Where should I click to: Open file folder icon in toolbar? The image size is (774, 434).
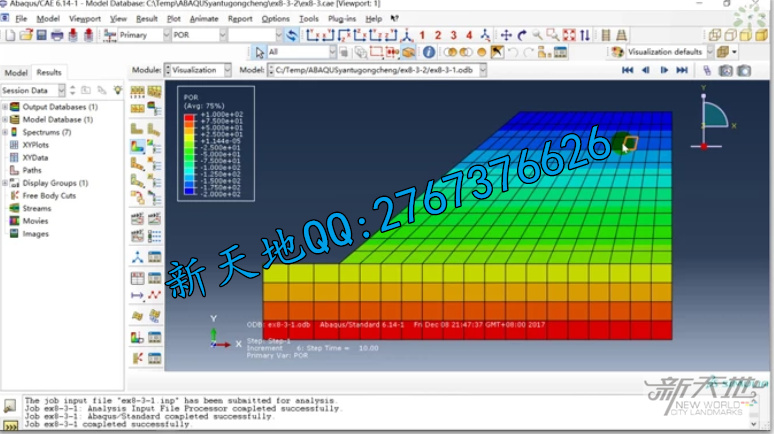26,35
